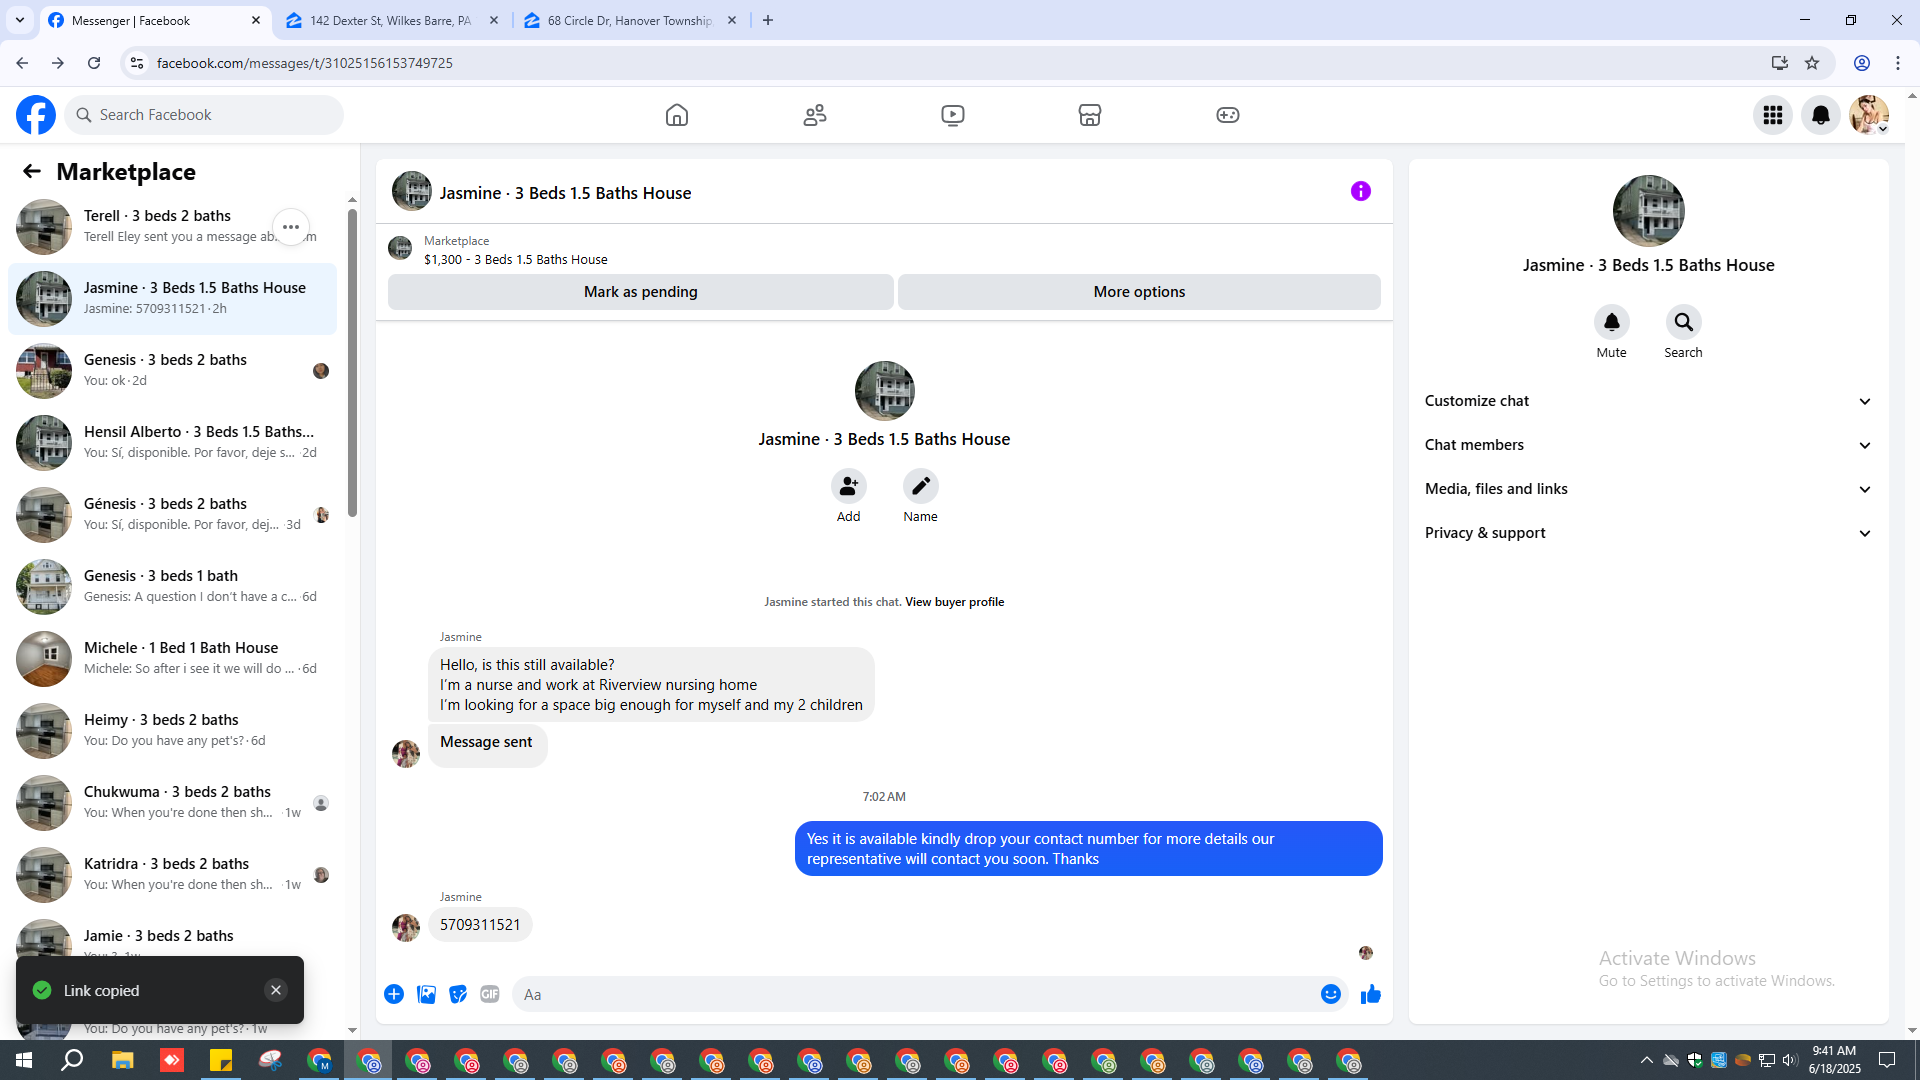Open Windows Start menu
This screenshot has width=1920, height=1080.
coord(24,1060)
